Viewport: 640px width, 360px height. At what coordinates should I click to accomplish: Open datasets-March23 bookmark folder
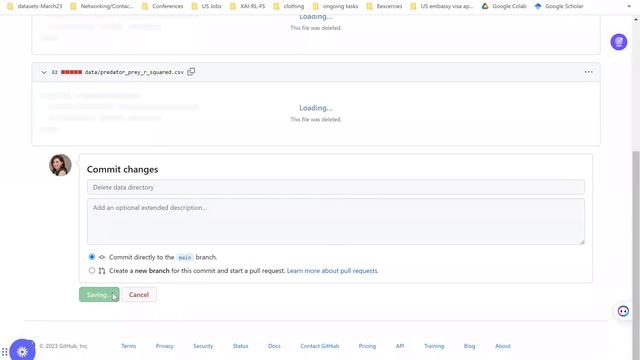point(35,6)
